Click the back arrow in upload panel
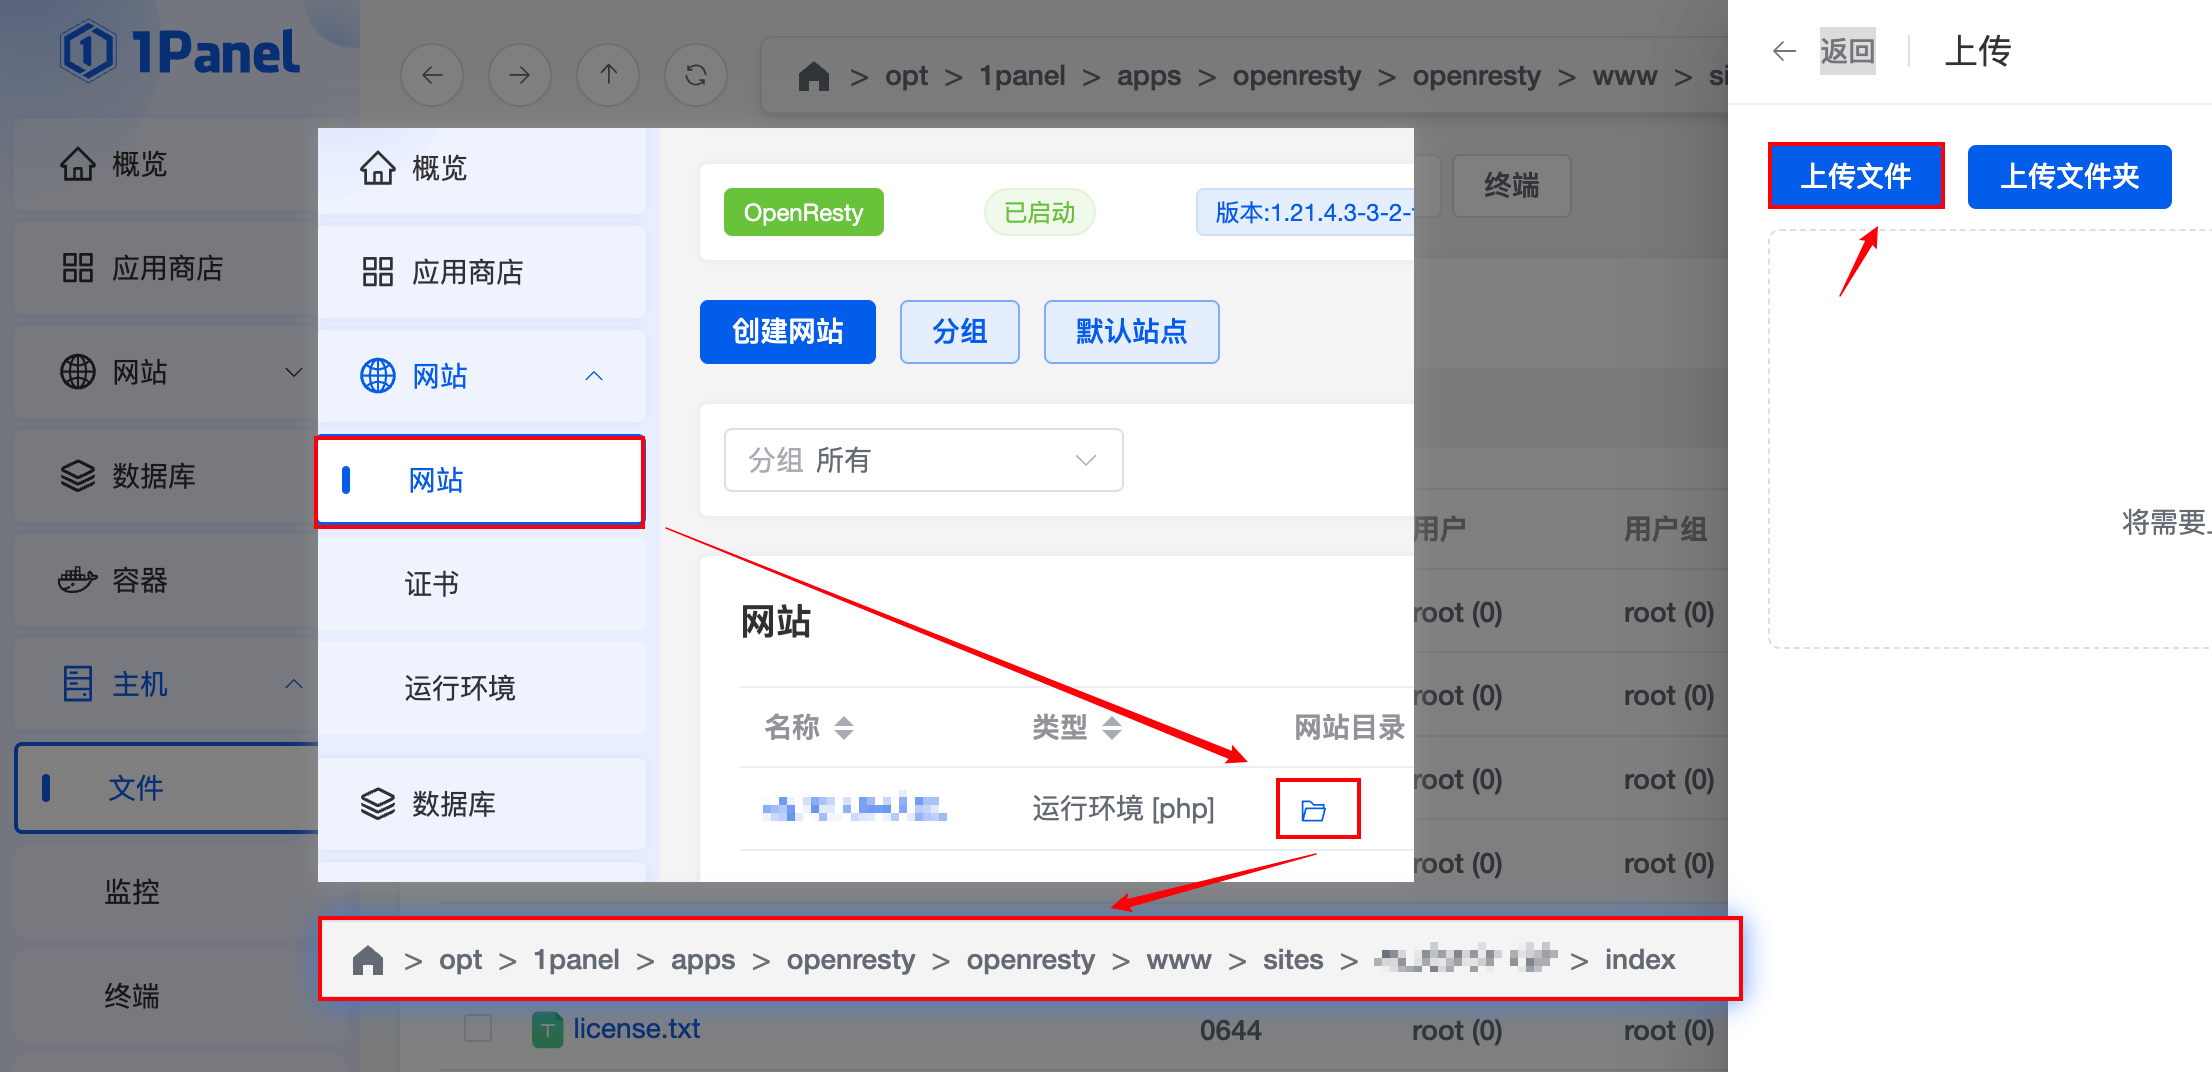Image resolution: width=2212 pixels, height=1072 pixels. coord(1784,51)
